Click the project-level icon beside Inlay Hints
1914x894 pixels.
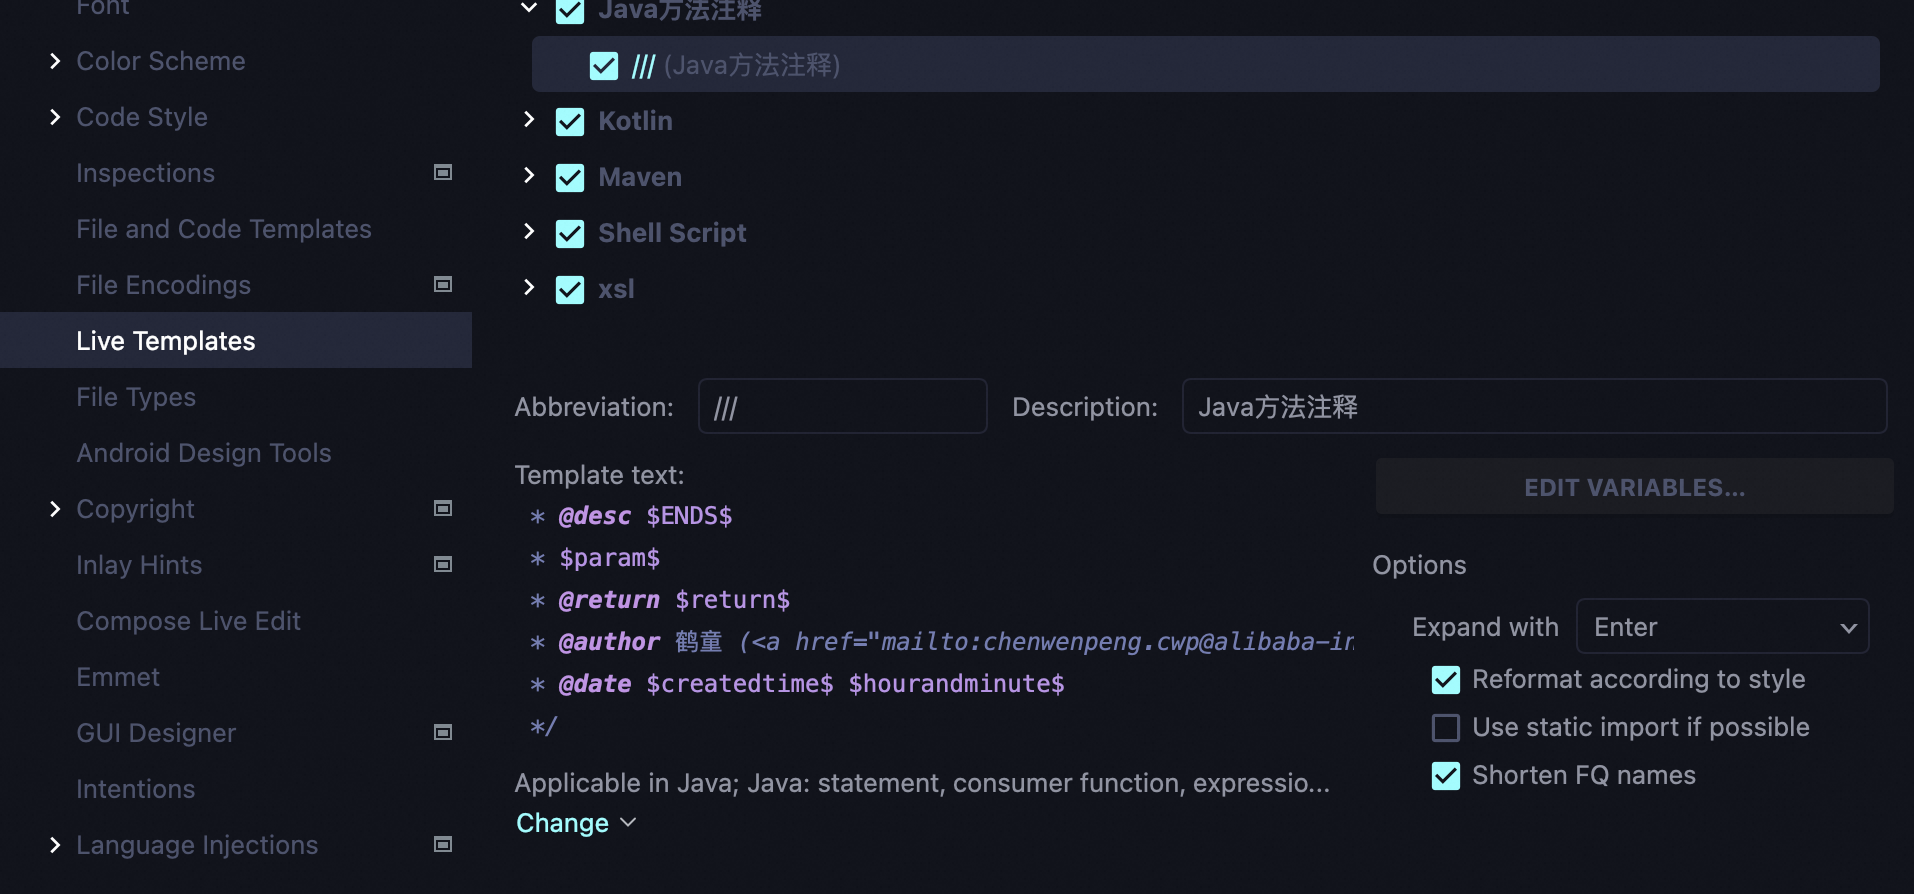point(443,565)
